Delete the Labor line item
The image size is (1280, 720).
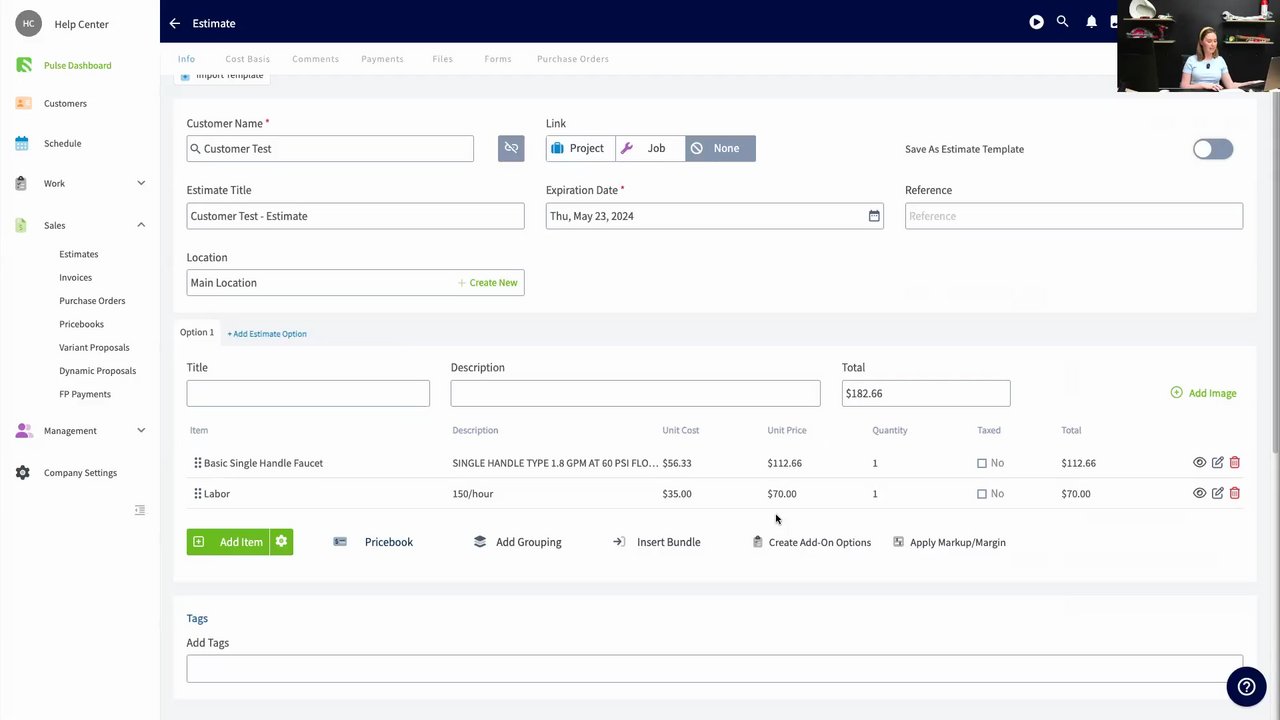[1235, 493]
